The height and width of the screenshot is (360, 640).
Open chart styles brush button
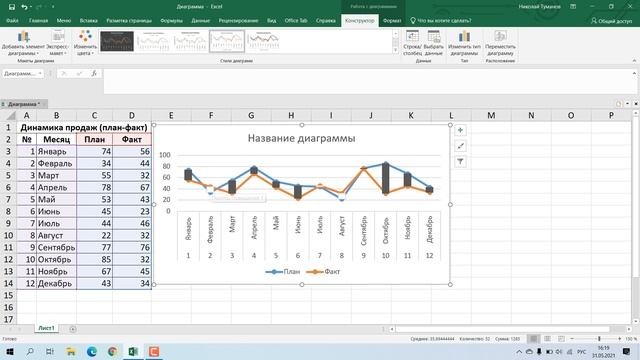point(460,146)
